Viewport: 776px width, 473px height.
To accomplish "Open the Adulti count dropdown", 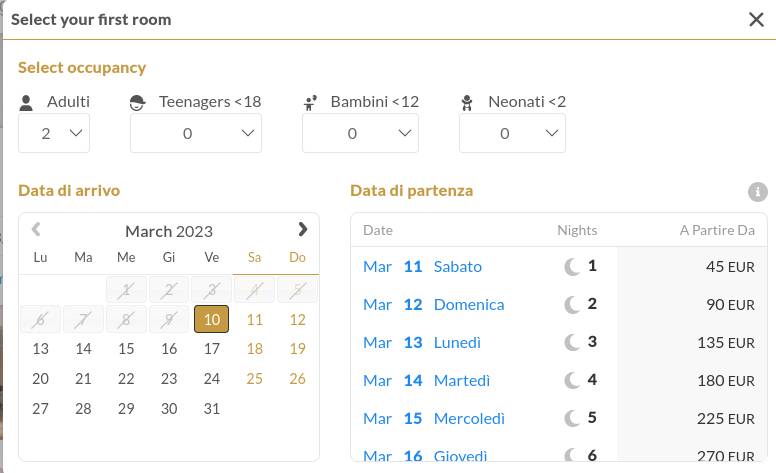I will (x=54, y=133).
